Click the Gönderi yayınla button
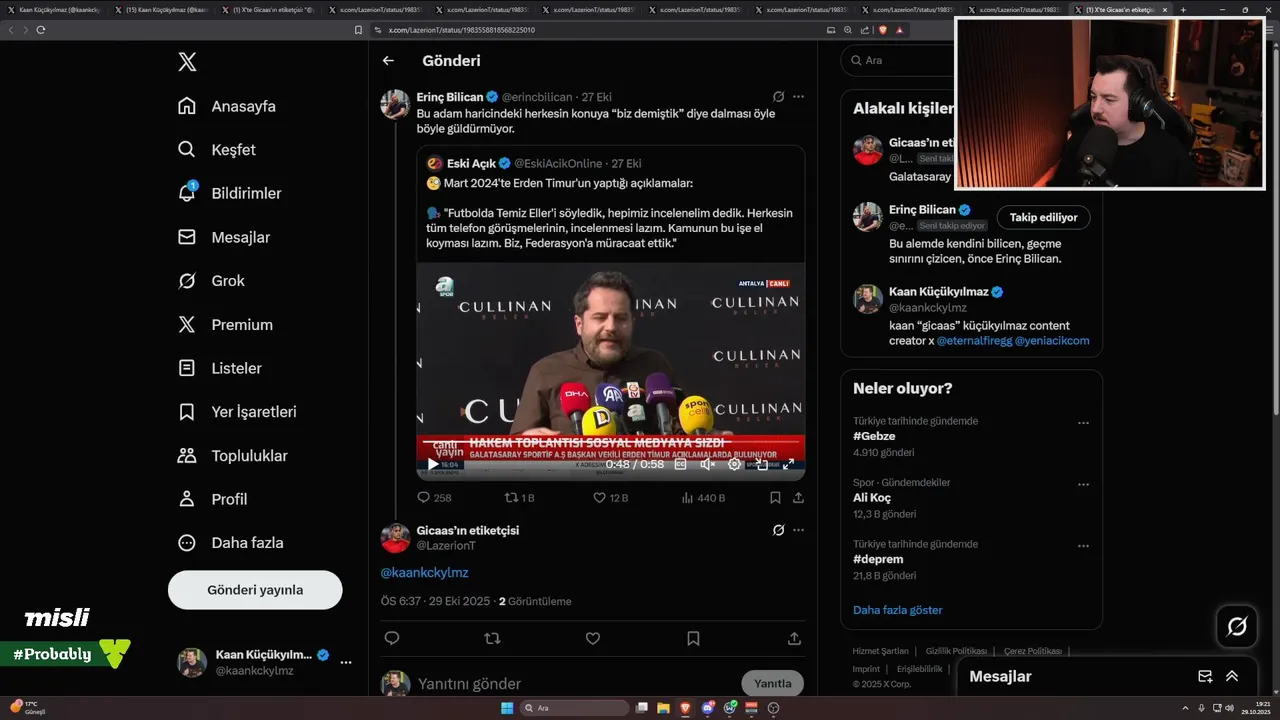 (x=255, y=590)
